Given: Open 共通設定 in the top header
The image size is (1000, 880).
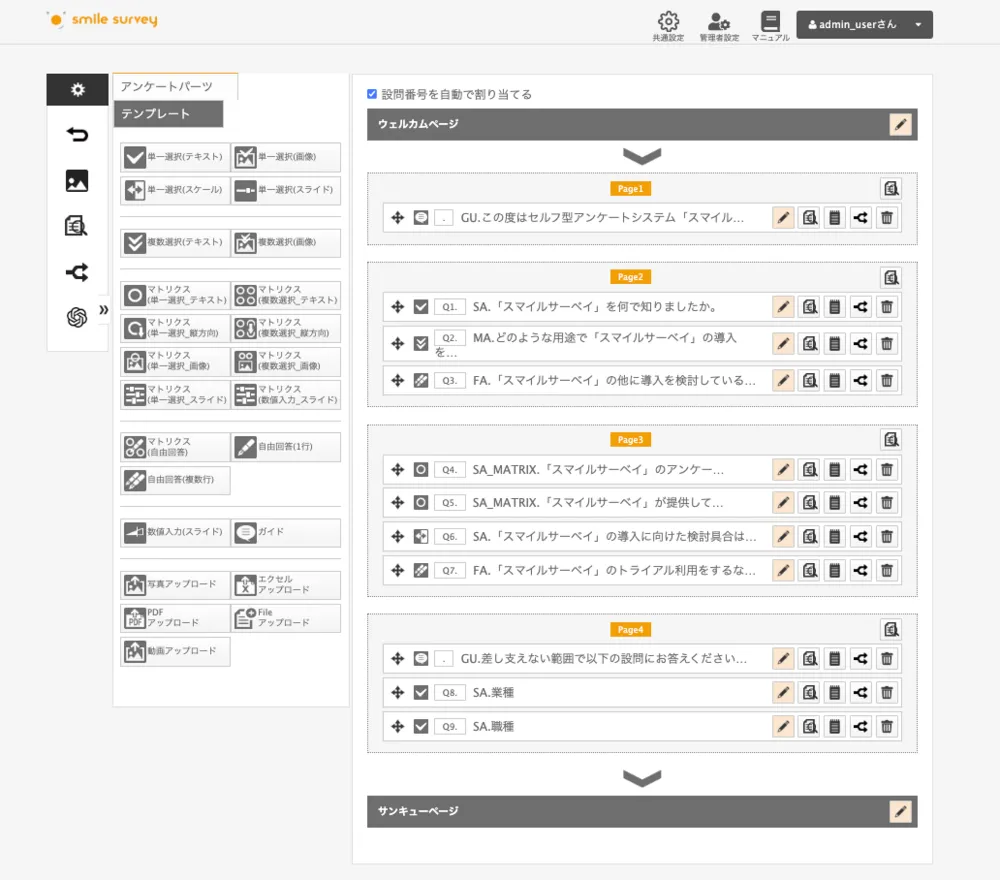Looking at the screenshot, I should 668,27.
